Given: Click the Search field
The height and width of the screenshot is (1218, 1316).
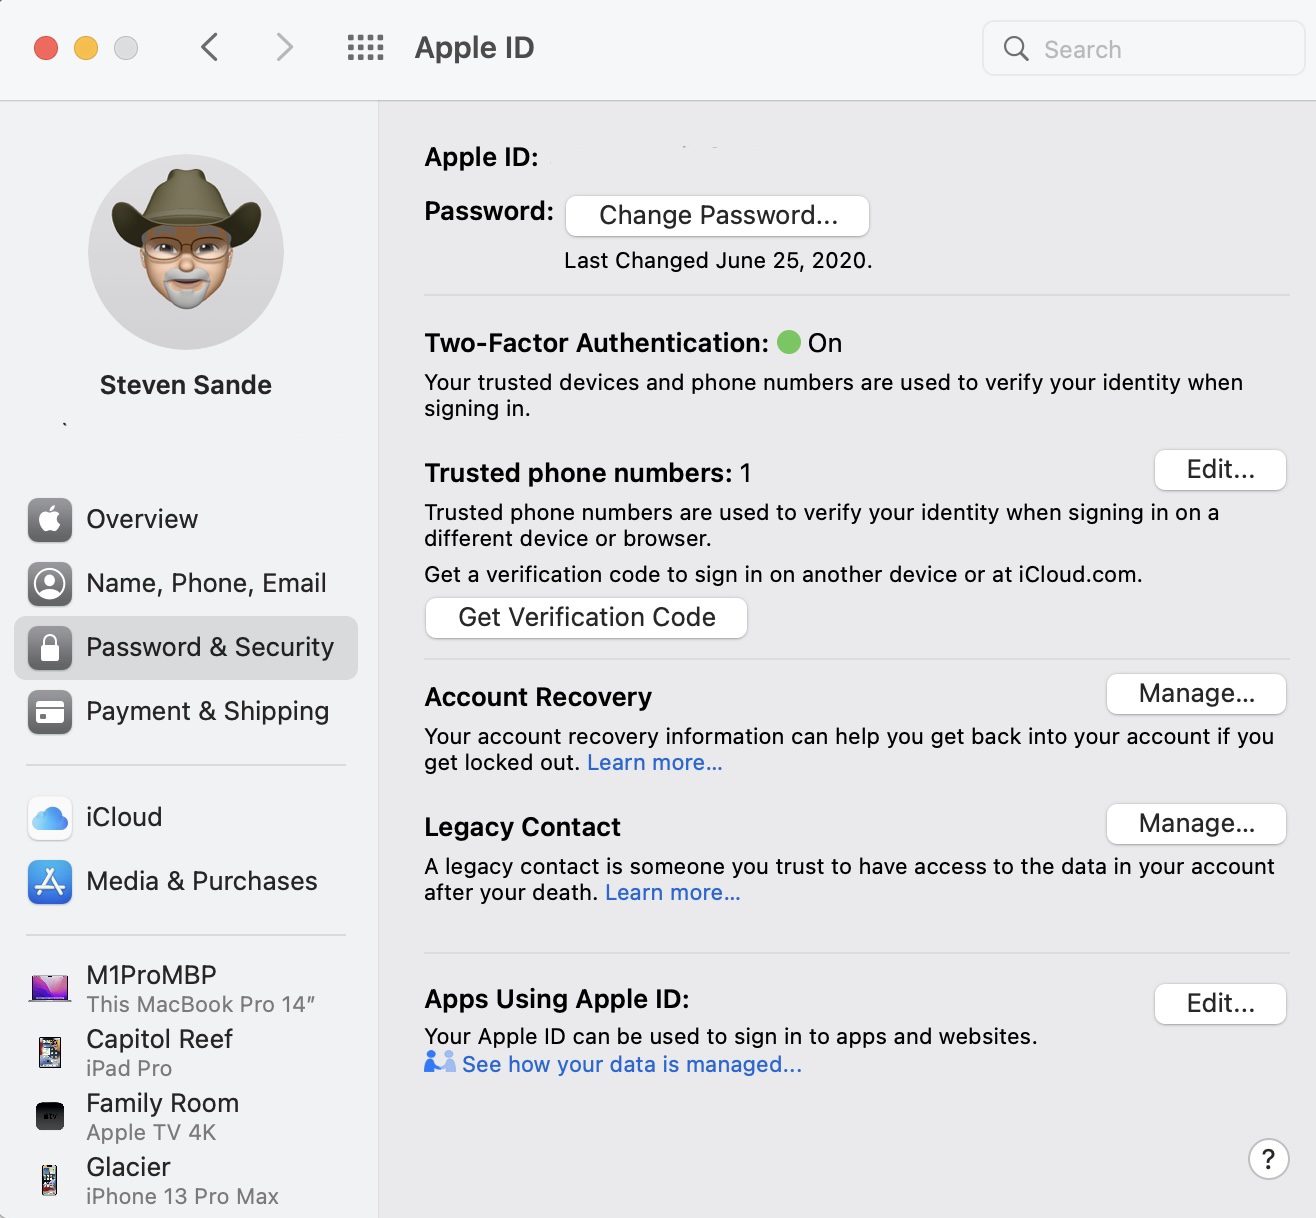Looking at the screenshot, I should pos(1143,49).
